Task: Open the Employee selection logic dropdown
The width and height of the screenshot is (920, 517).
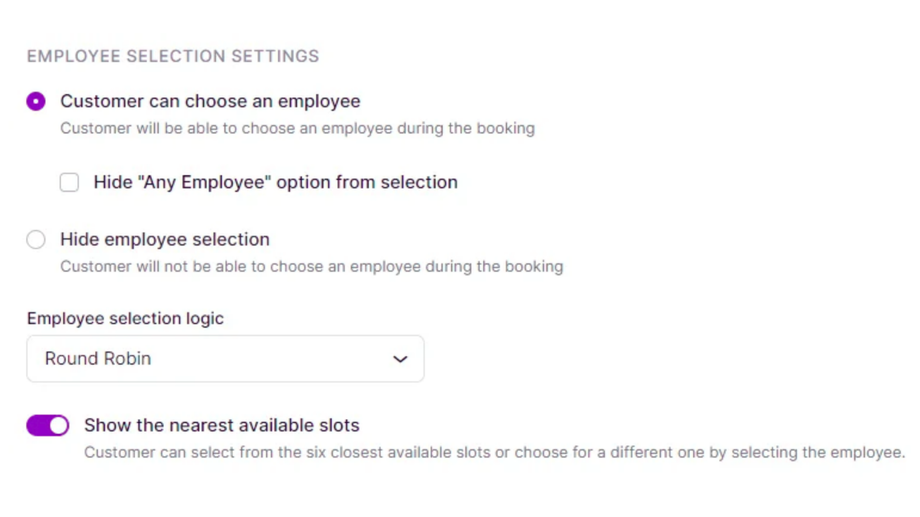Action: 225,359
